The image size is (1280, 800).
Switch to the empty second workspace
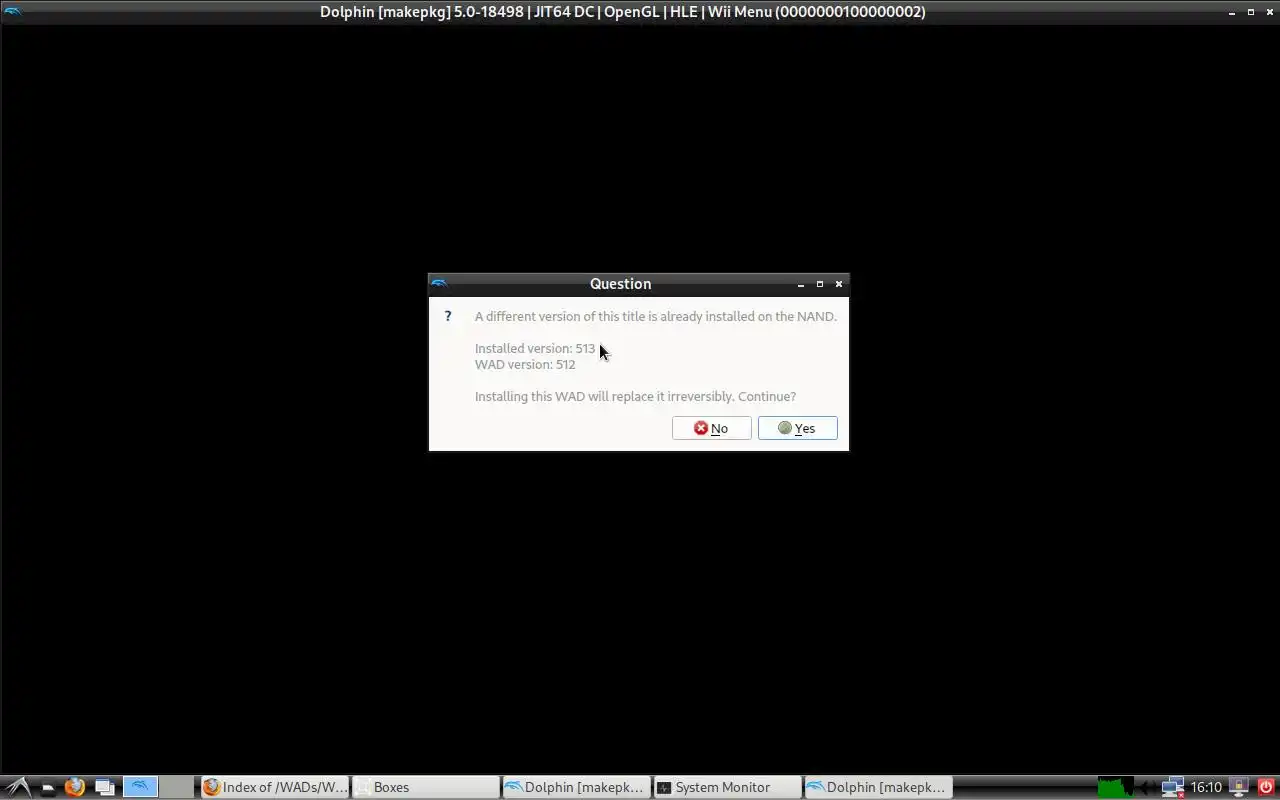tap(177, 787)
